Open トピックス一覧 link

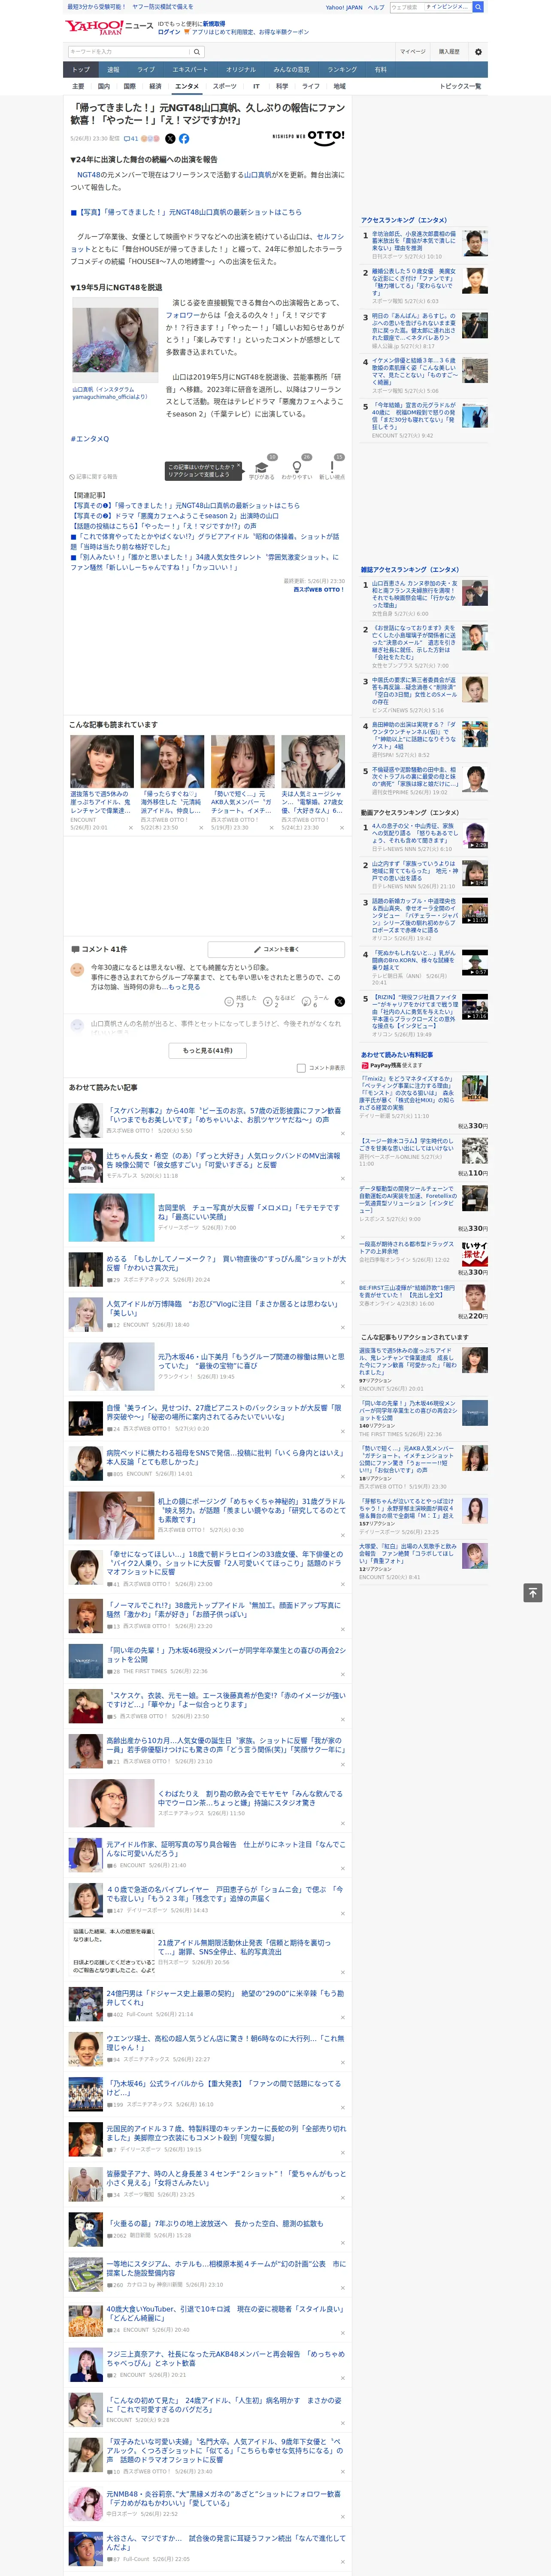coord(460,86)
